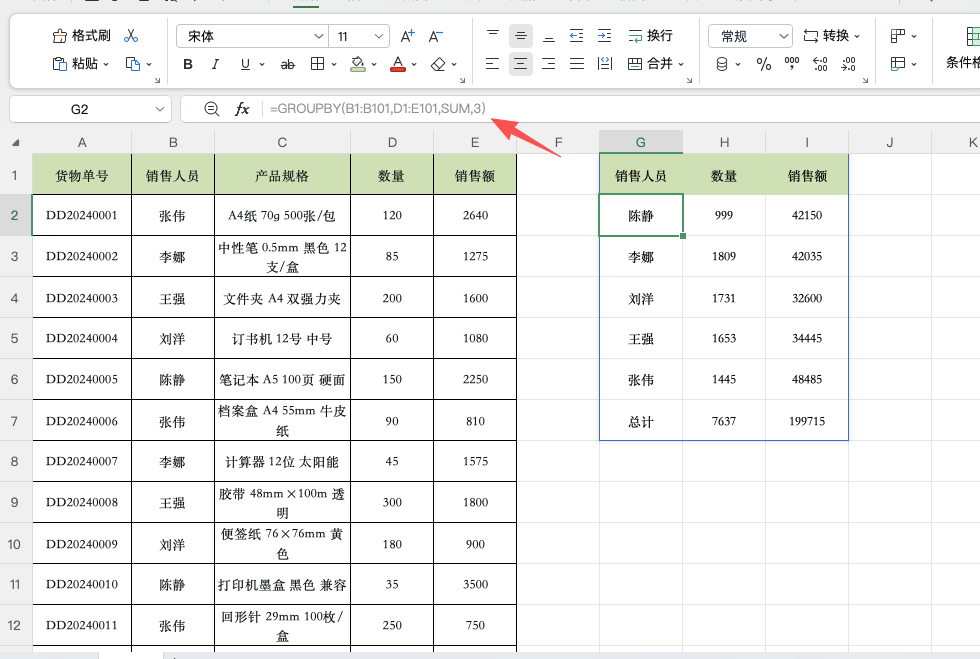Click the Copy icon

click(x=132, y=64)
